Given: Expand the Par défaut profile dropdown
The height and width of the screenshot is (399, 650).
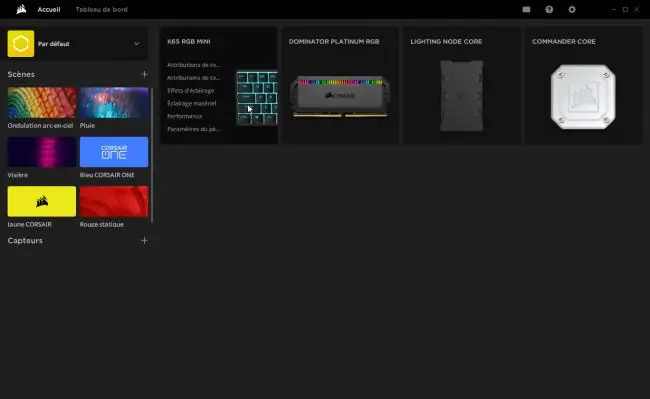Looking at the screenshot, I should click(137, 44).
